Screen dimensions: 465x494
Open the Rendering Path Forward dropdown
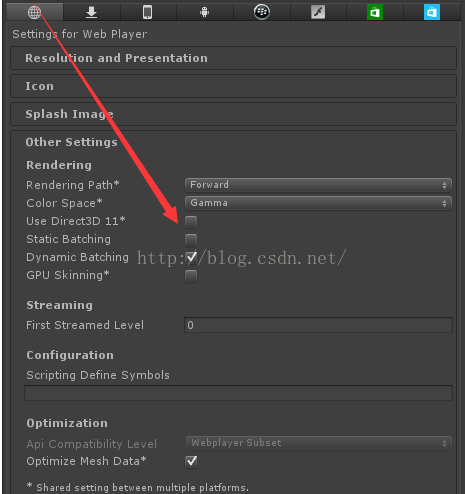pyautogui.click(x=318, y=185)
